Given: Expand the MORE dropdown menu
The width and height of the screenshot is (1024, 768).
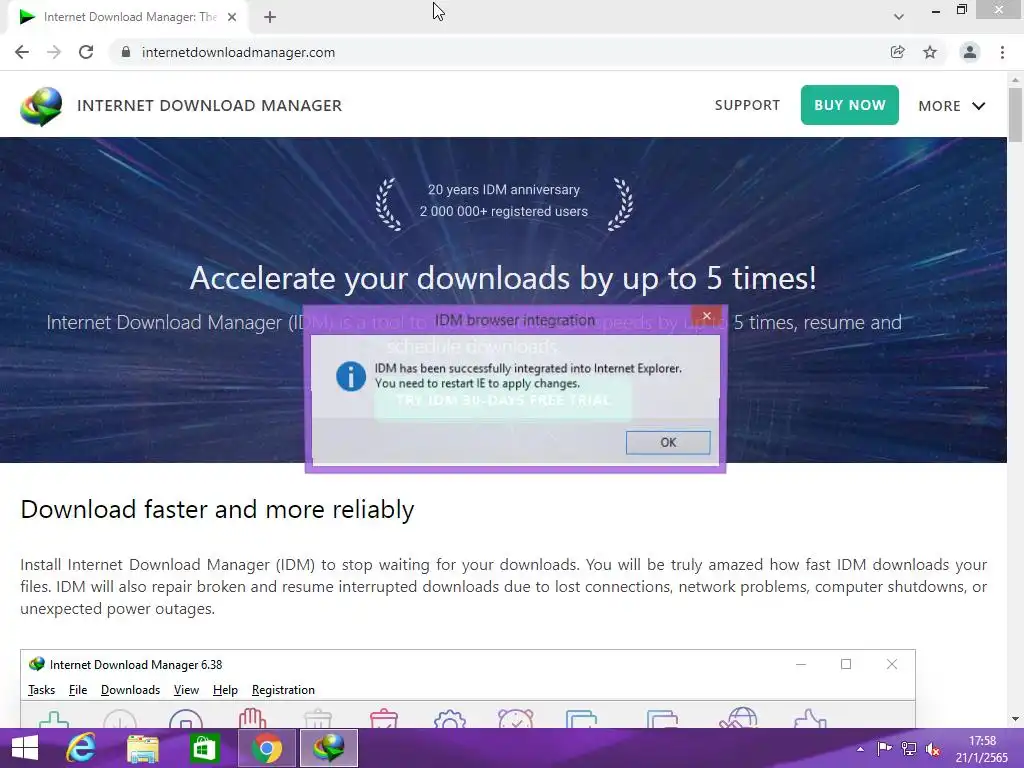Looking at the screenshot, I should 952,106.
